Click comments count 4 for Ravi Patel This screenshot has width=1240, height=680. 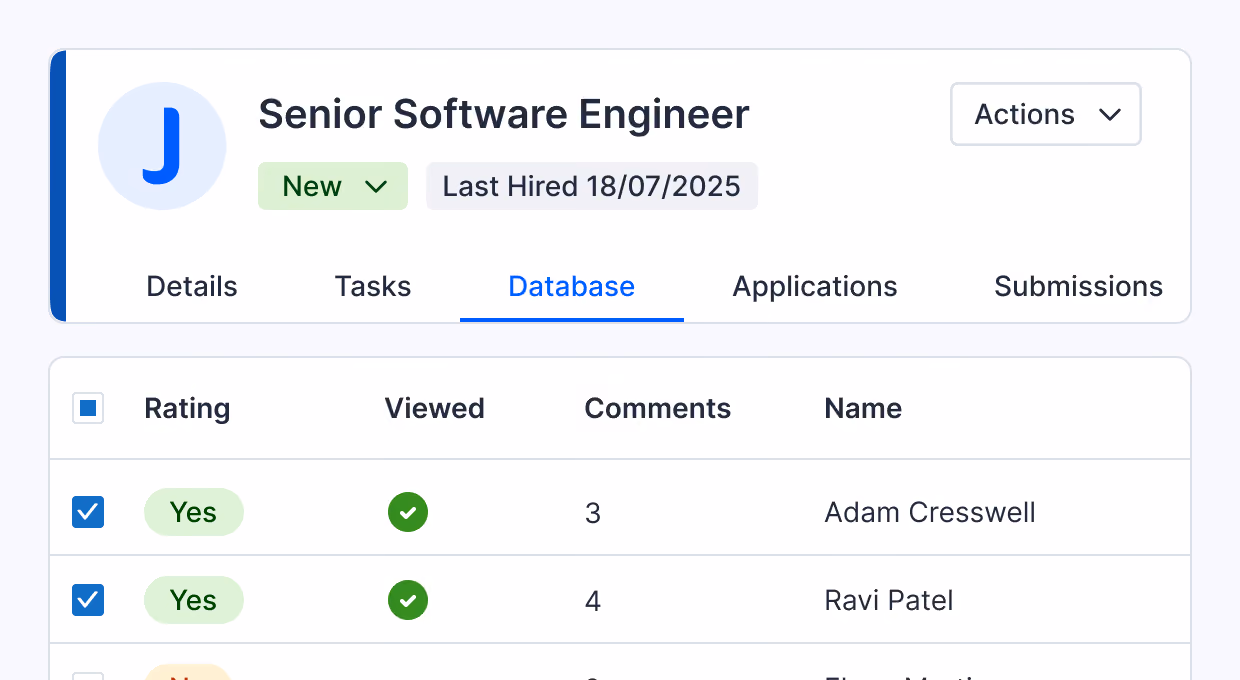(593, 601)
